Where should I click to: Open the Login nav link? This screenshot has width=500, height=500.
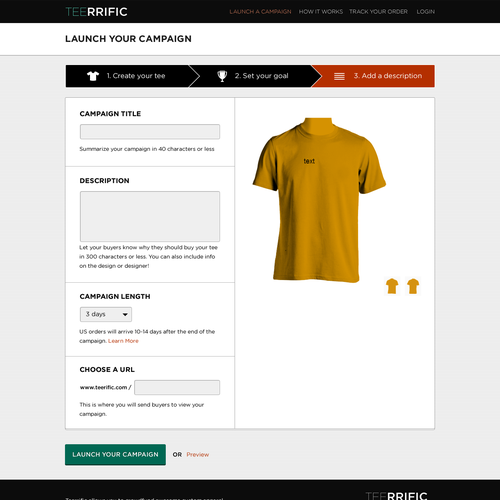426,12
